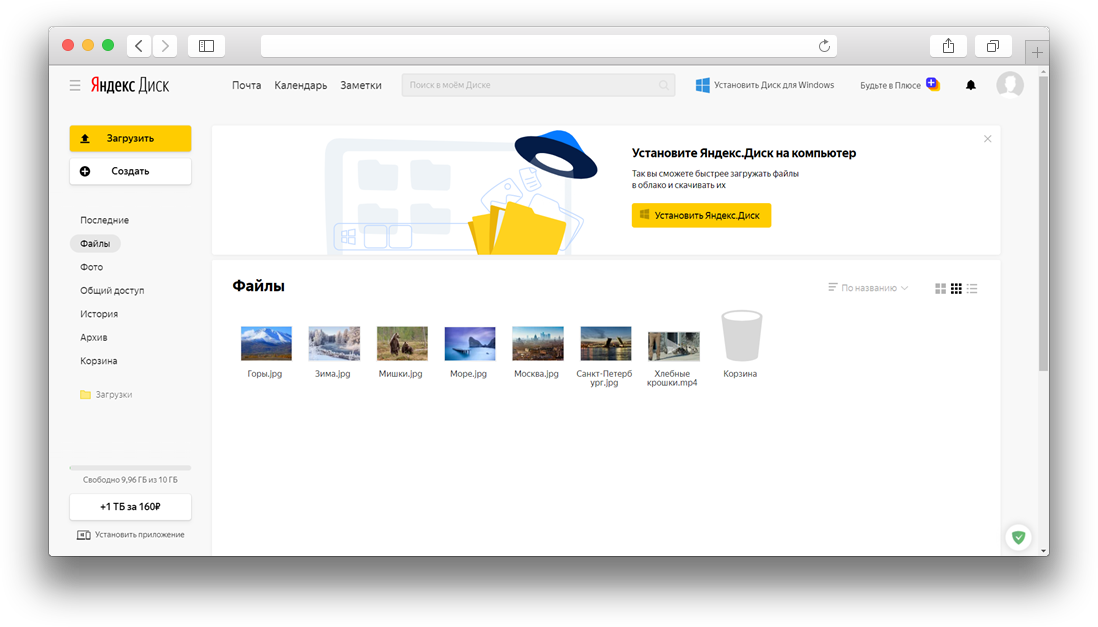Expand the share options in the browser toolbar

pos(948,45)
